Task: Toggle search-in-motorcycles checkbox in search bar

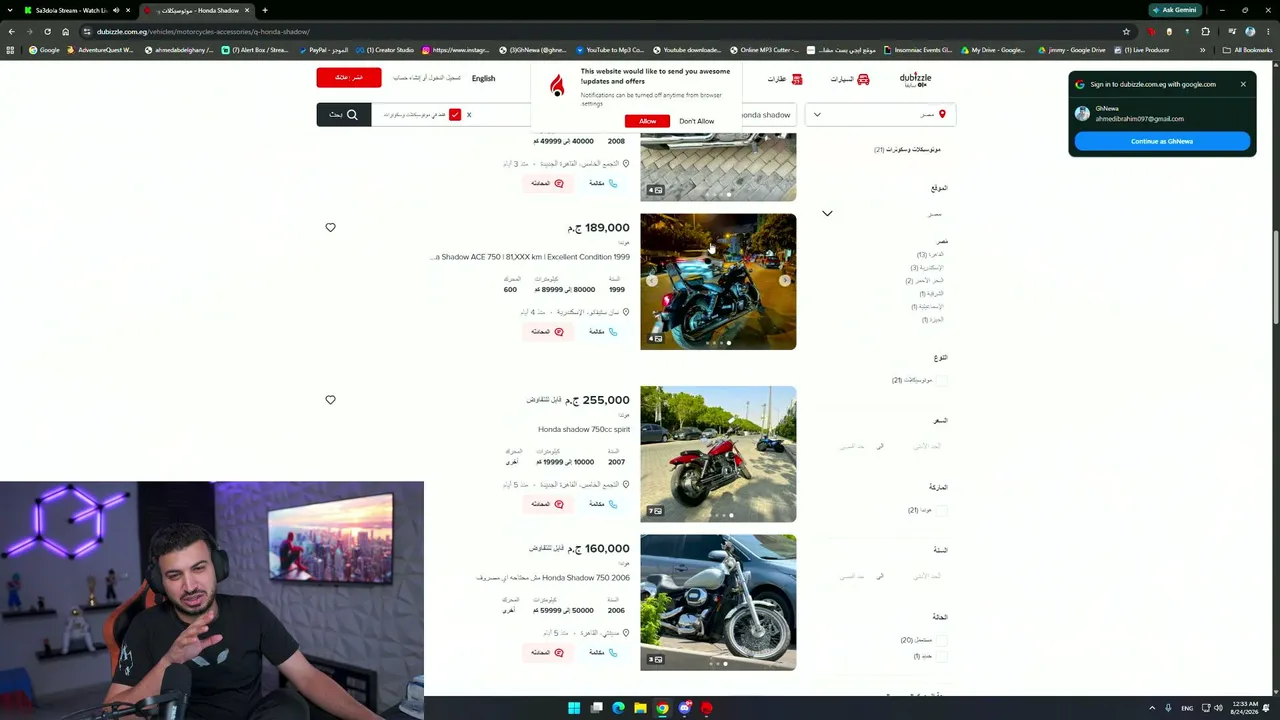Action: pos(455,115)
